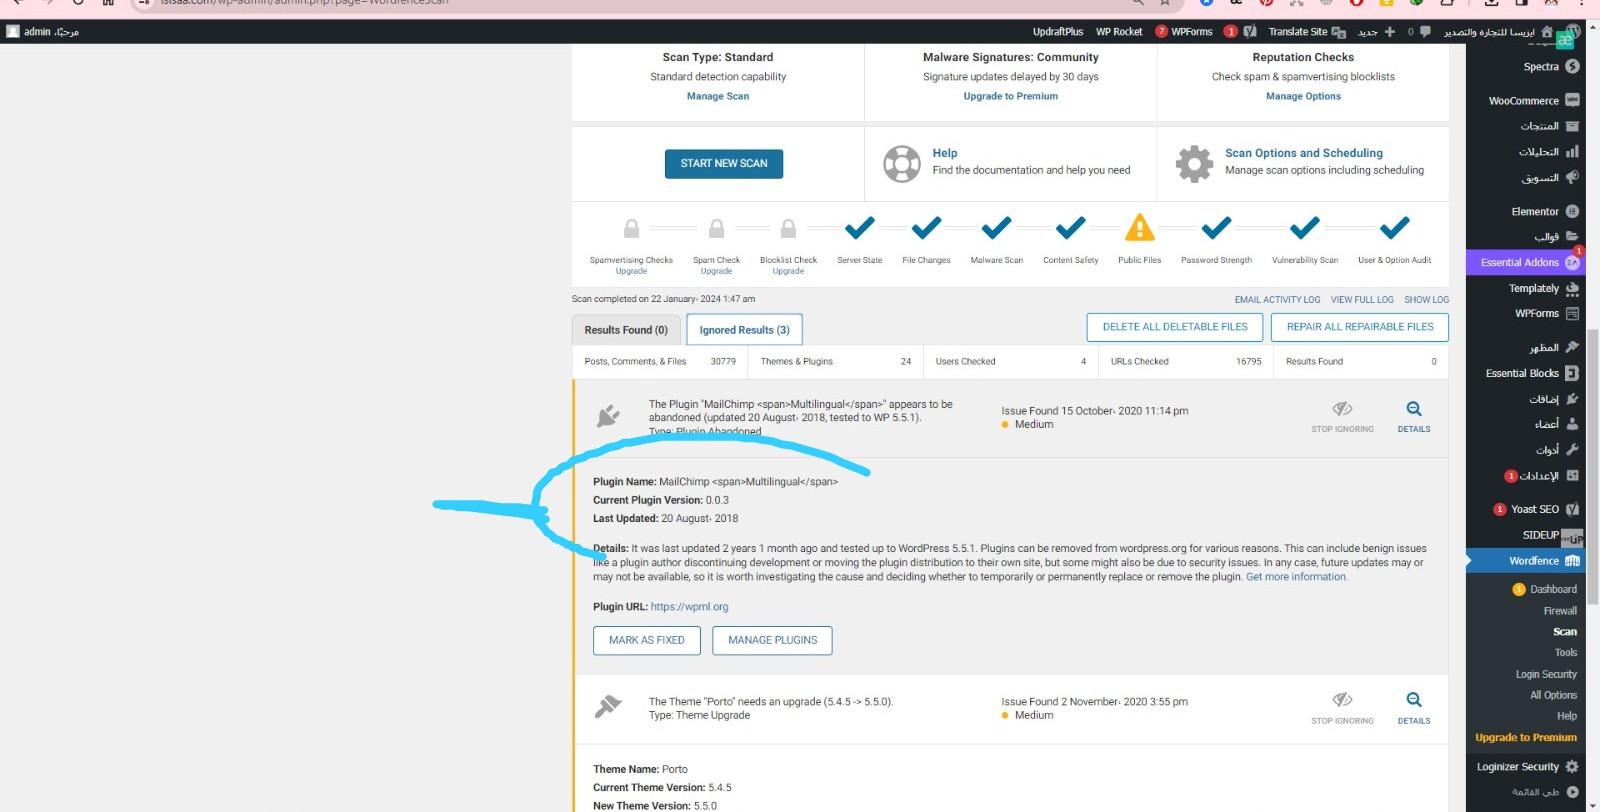
Task: Open UpdraftPlus admin bar menu
Action: coord(1058,32)
